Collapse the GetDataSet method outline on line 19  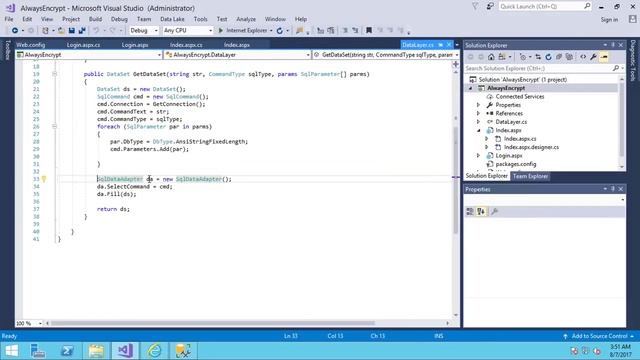(x=54, y=74)
